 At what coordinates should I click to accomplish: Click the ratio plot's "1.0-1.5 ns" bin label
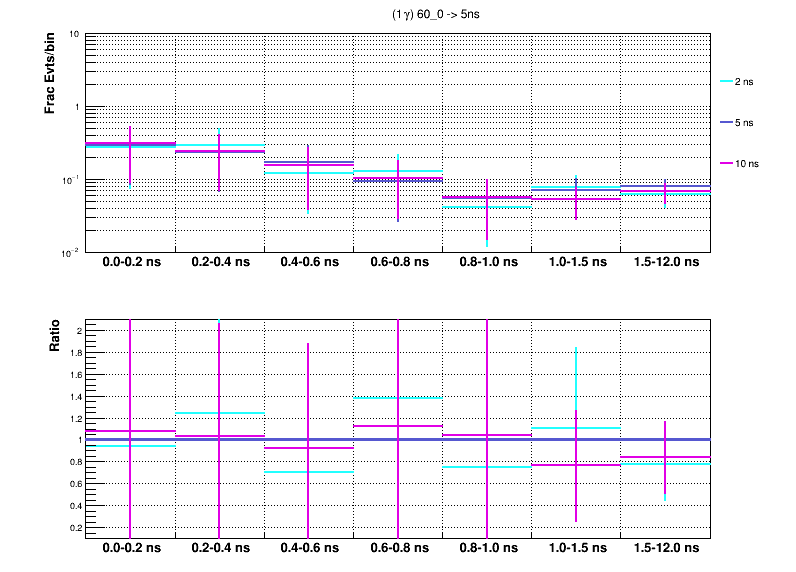pos(576,549)
